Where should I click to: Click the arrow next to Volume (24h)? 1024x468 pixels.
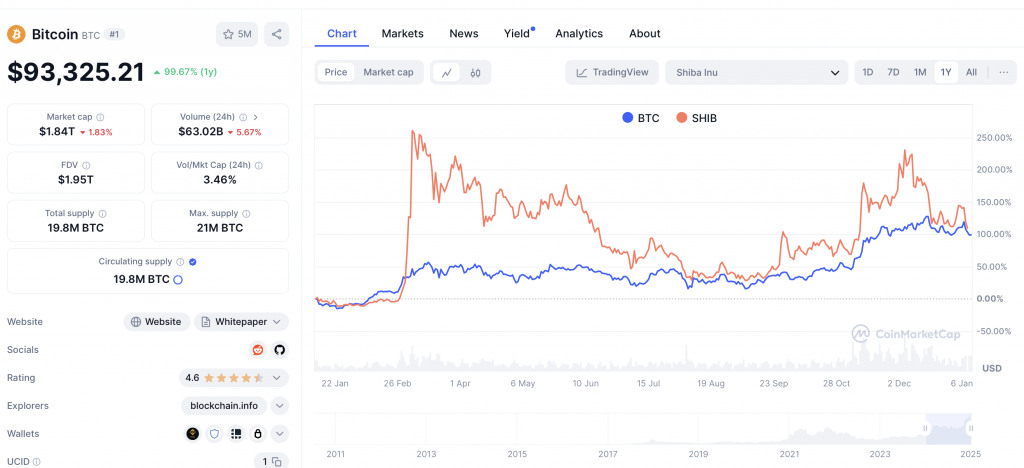pos(255,117)
